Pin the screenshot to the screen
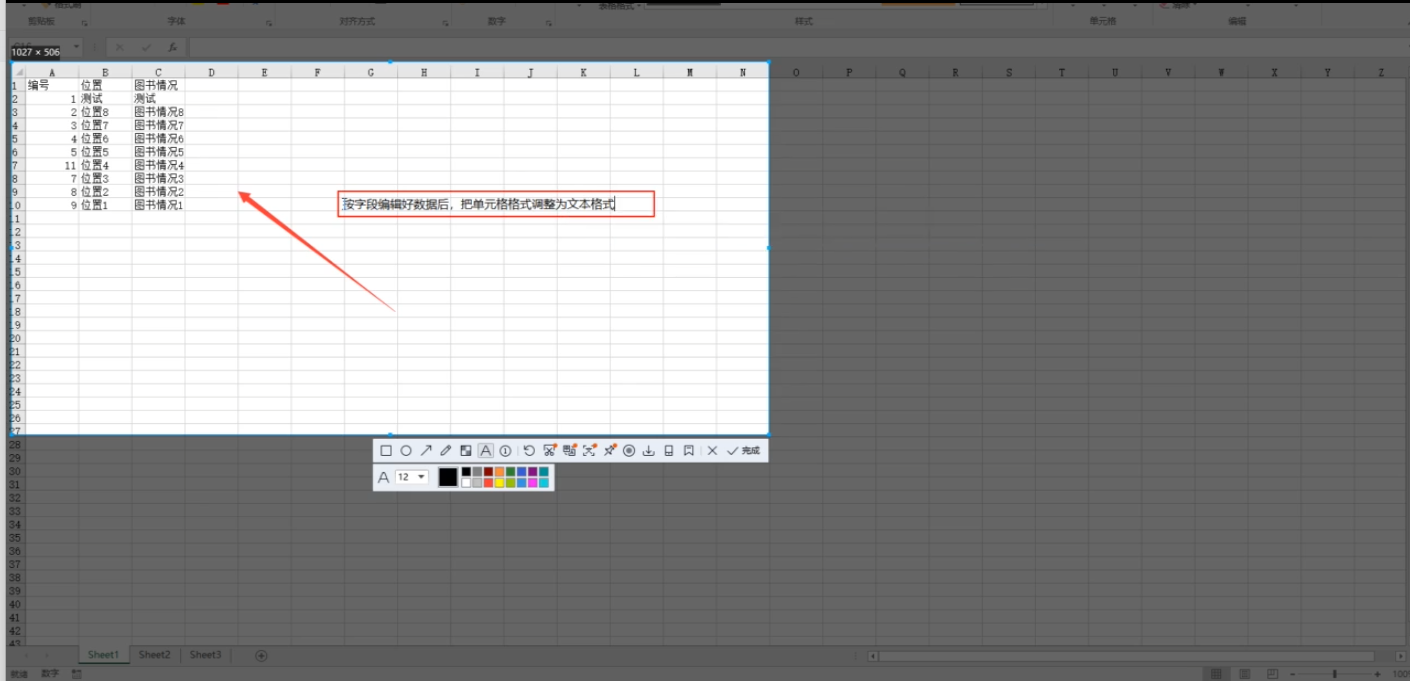The height and width of the screenshot is (681, 1410). [x=610, y=451]
